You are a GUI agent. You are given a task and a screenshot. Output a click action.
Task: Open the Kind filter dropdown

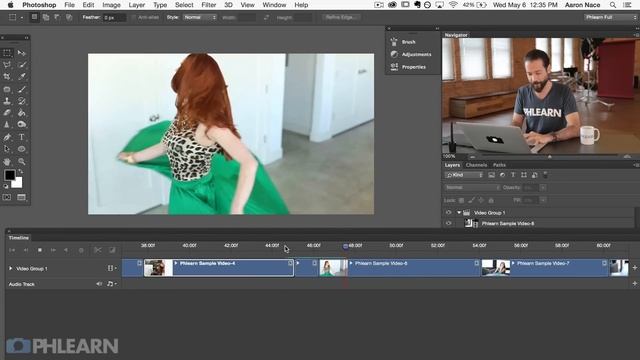(x=464, y=175)
